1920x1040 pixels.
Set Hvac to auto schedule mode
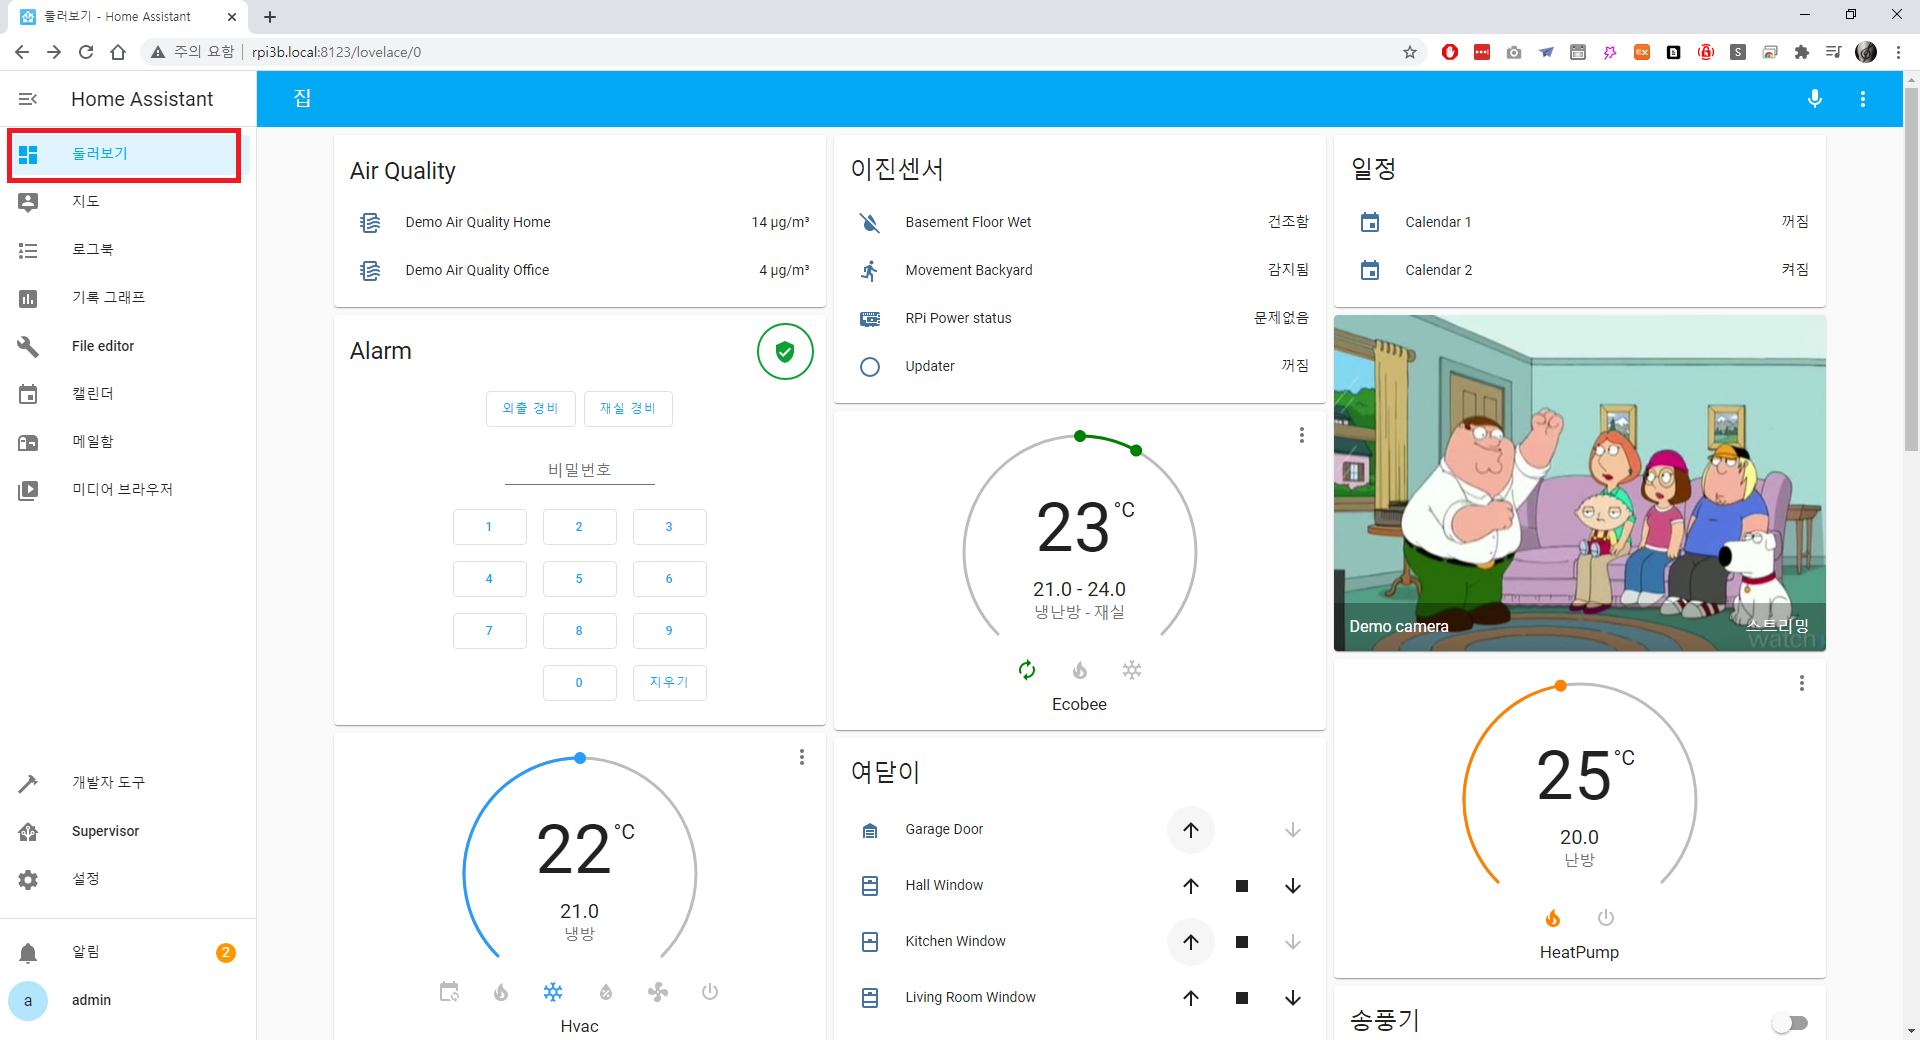point(449,992)
